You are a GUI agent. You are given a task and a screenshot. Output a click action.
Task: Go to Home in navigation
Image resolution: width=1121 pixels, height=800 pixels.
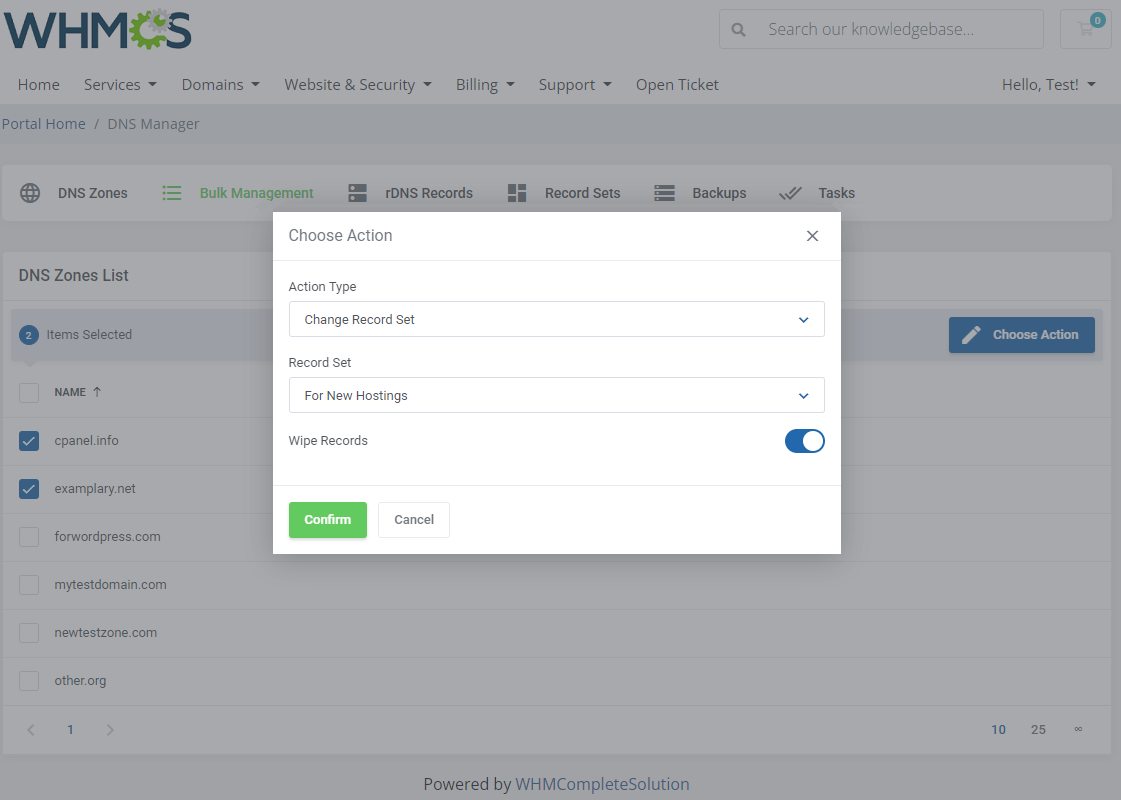39,84
